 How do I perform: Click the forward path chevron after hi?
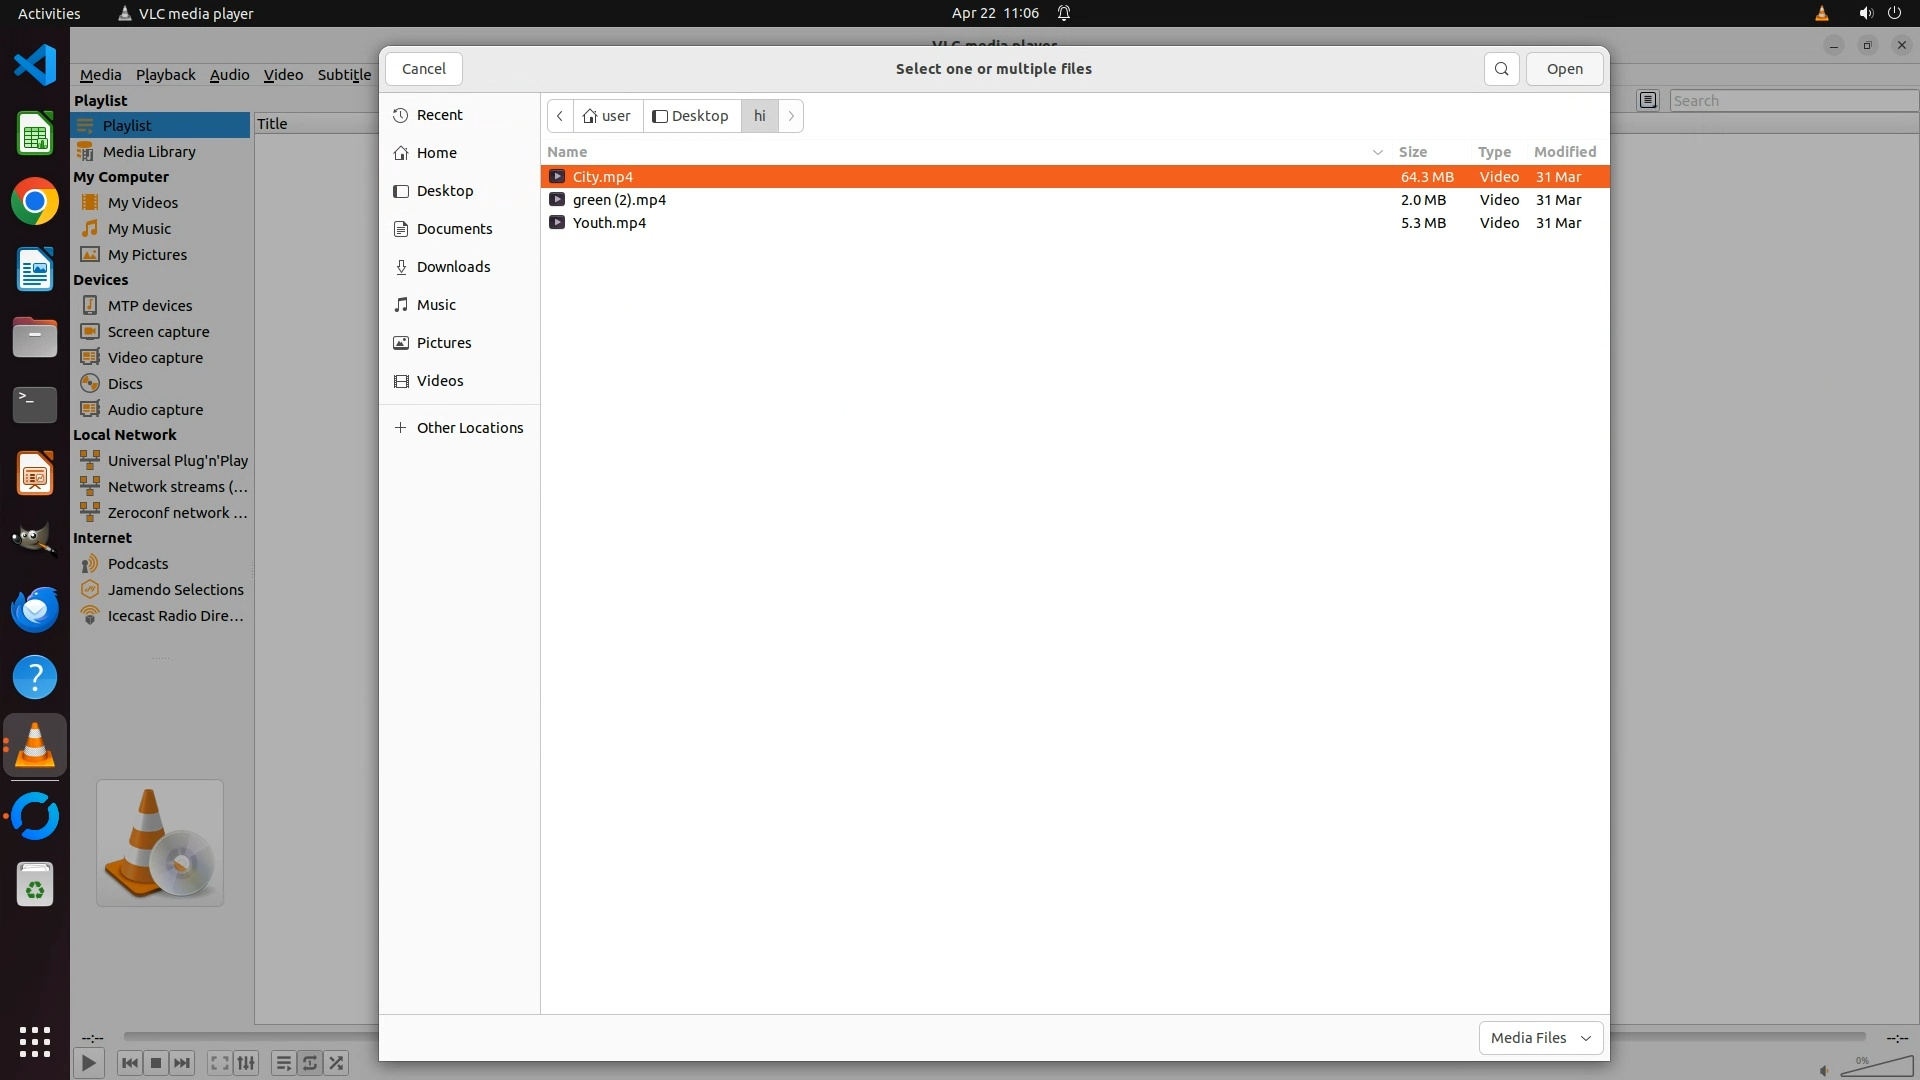point(791,116)
